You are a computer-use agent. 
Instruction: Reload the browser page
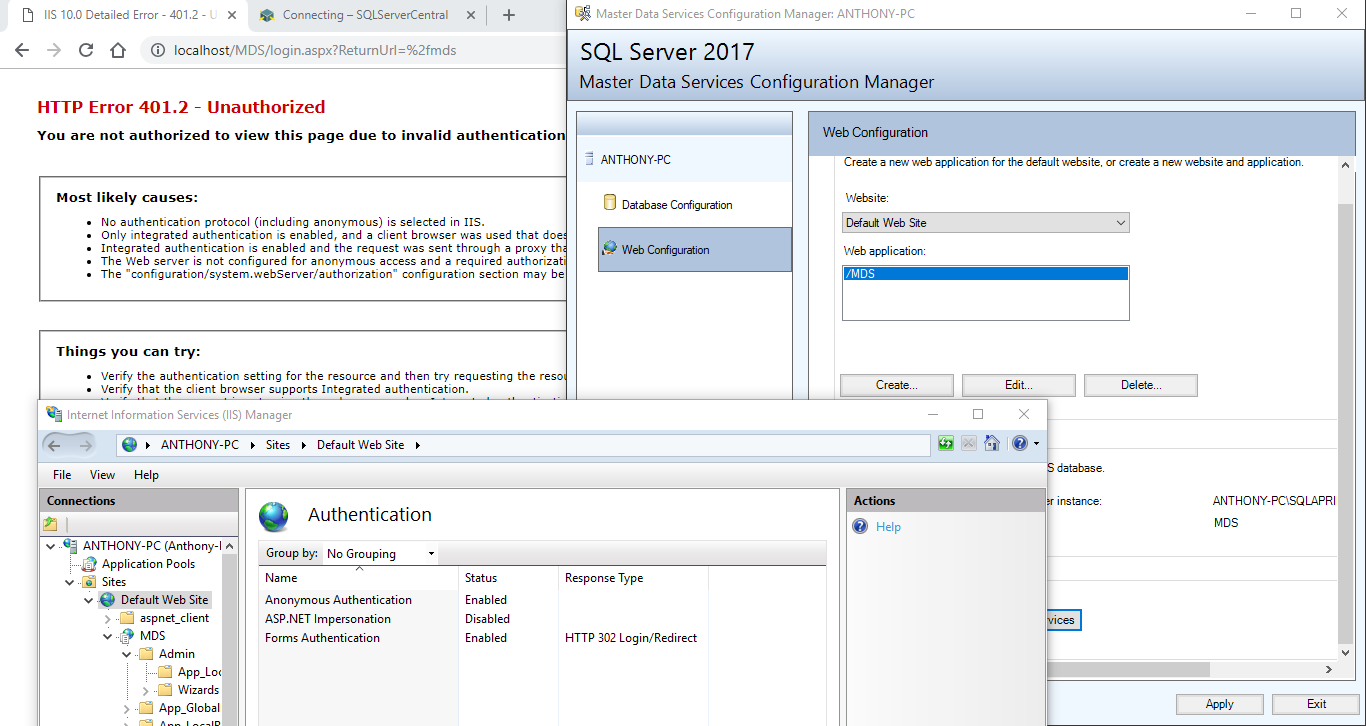(x=86, y=50)
